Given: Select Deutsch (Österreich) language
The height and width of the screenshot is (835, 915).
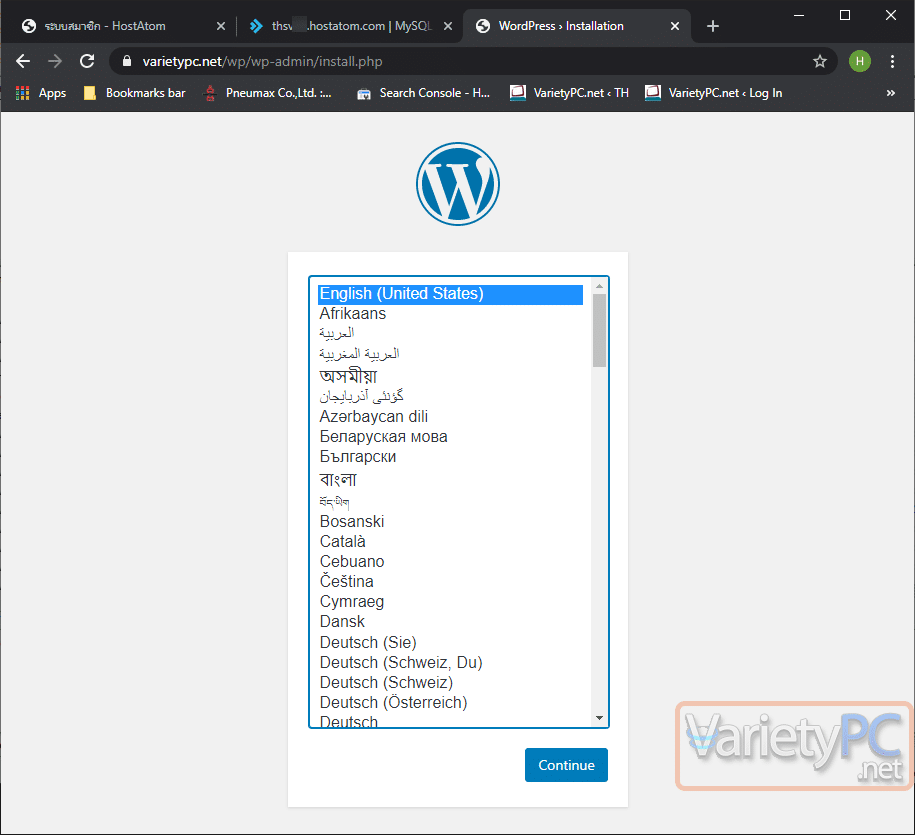Looking at the screenshot, I should [x=450, y=703].
